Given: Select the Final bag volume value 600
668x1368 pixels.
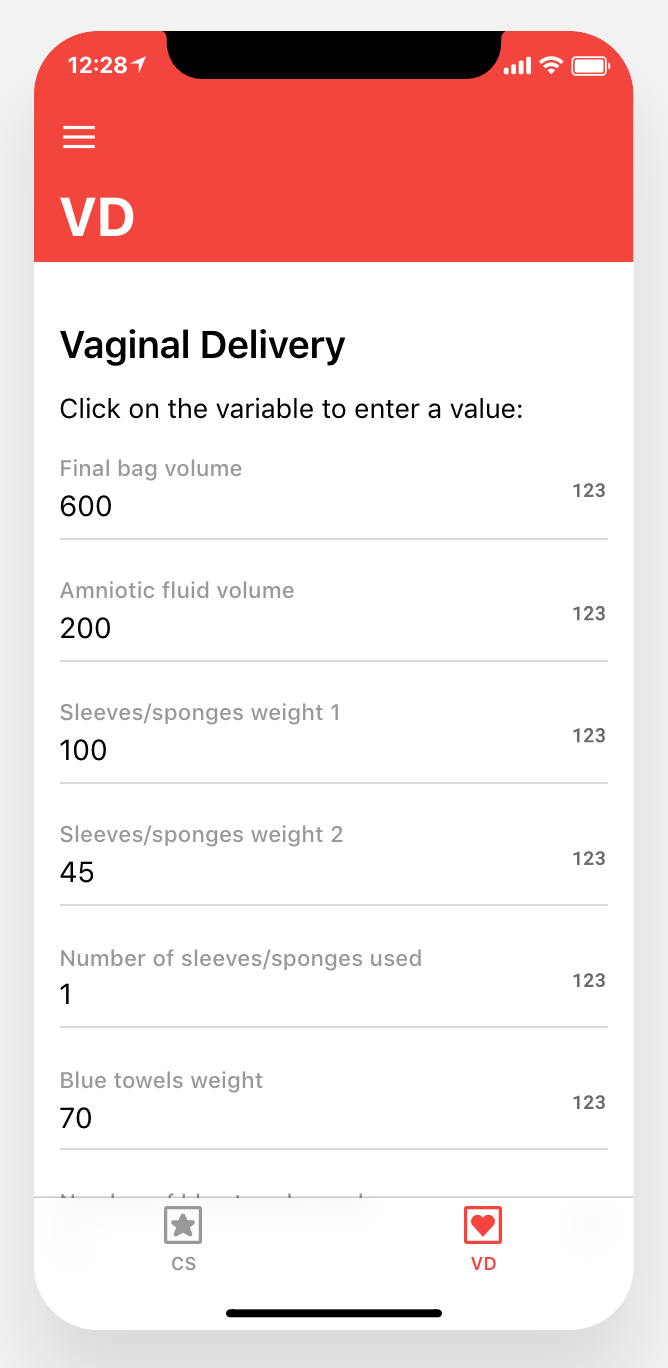Looking at the screenshot, I should pos(85,506).
